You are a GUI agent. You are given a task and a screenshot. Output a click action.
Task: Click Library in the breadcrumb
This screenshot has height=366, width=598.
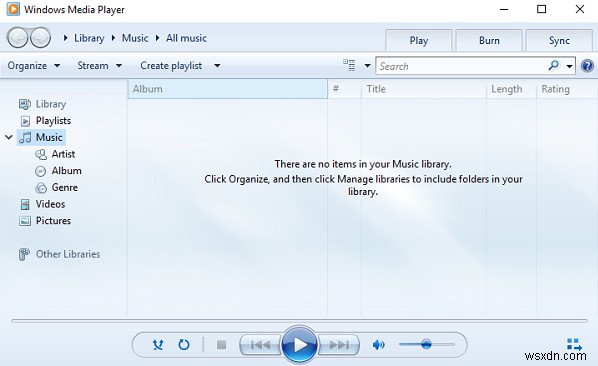coord(89,38)
